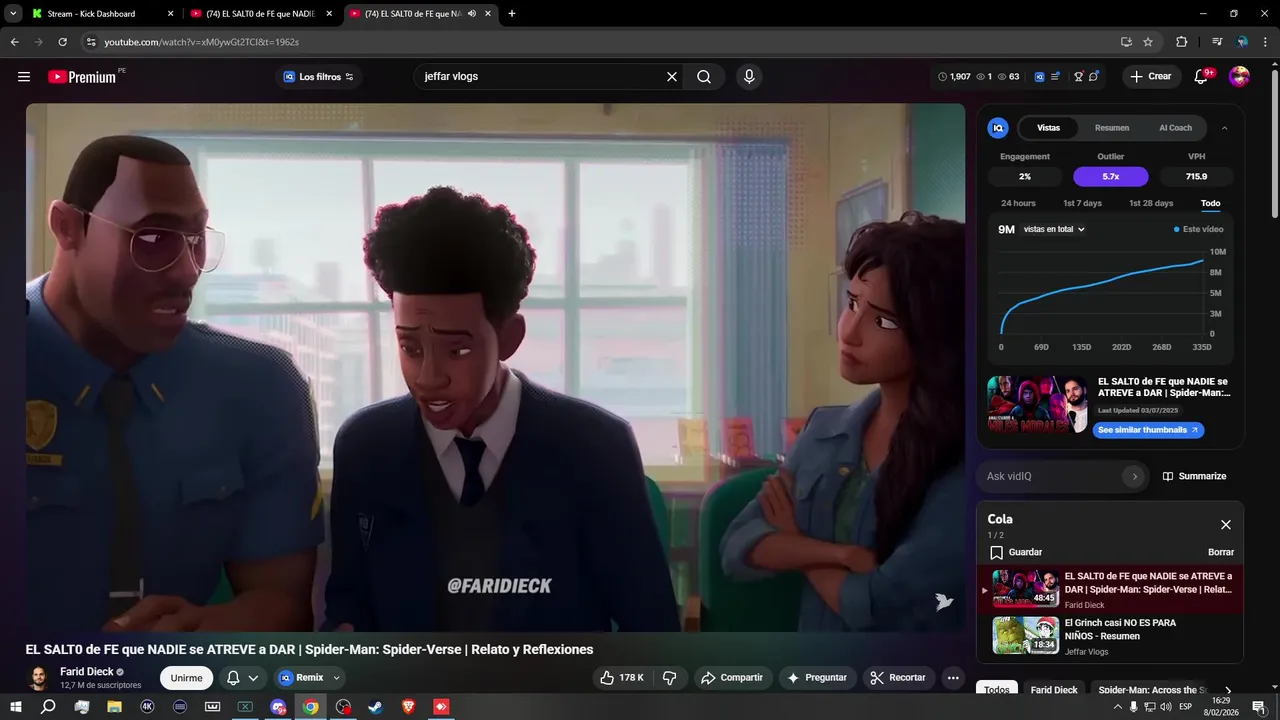Go to YouTube Premium home logo
Image resolution: width=1280 pixels, height=720 pixels.
(82, 77)
